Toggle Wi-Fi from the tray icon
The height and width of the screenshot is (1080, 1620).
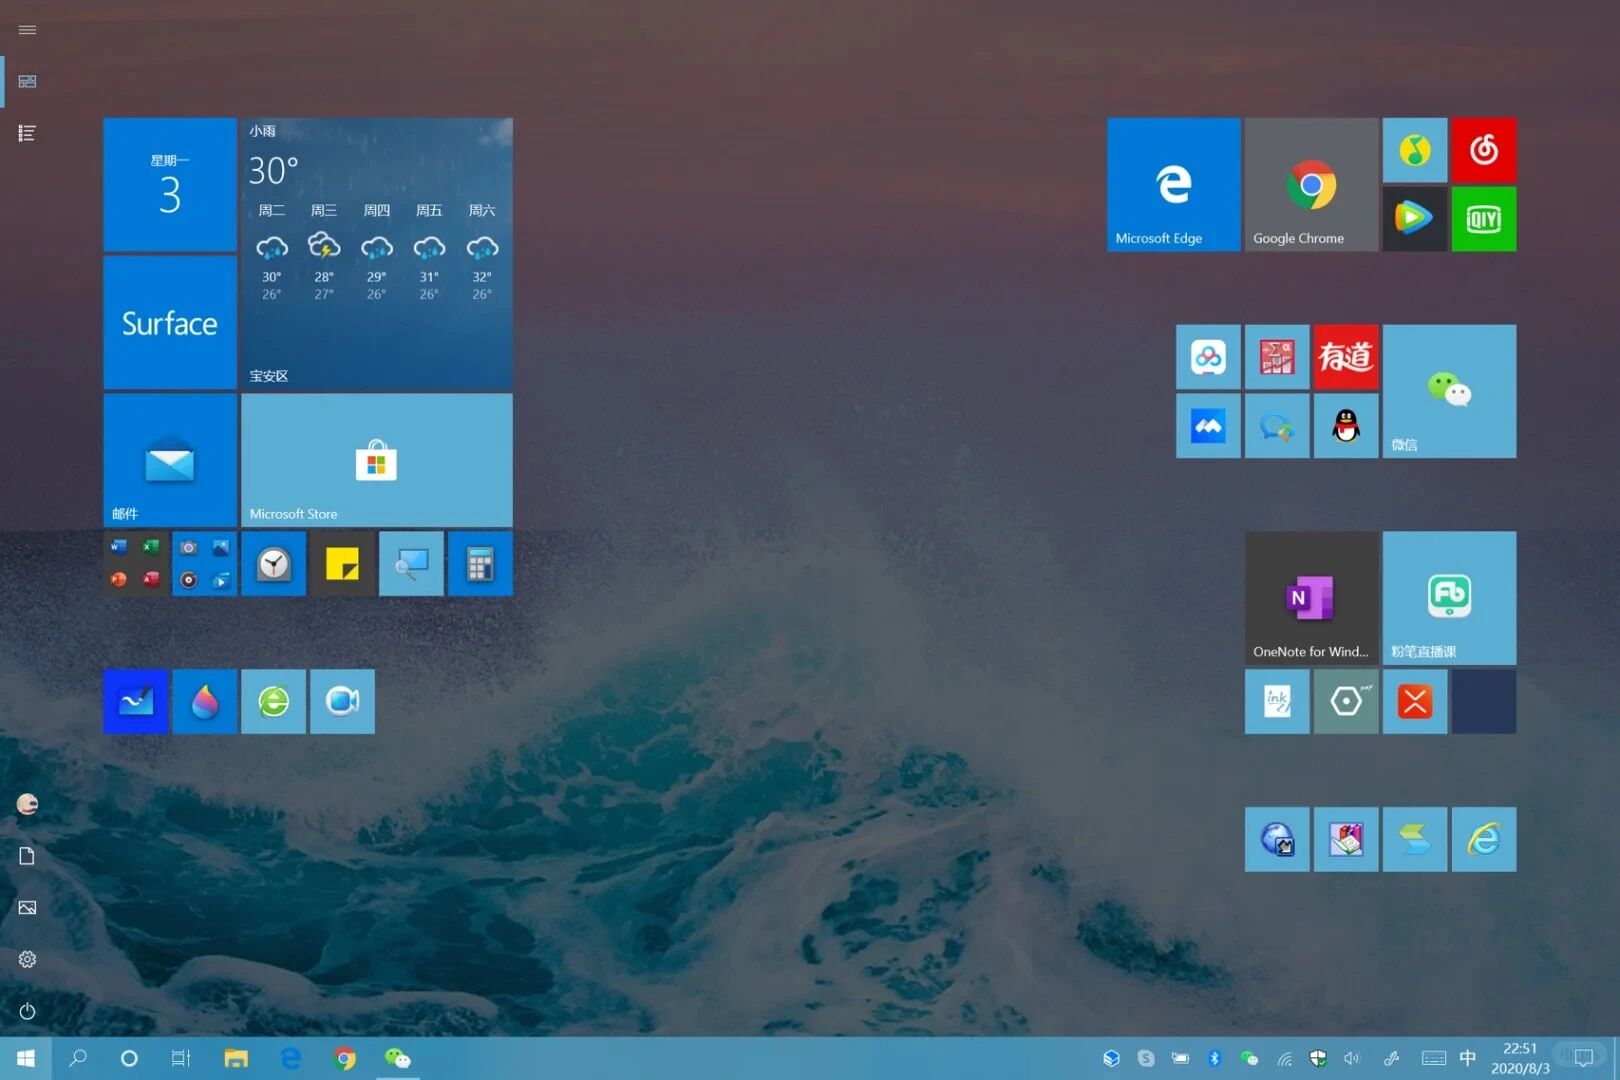point(1286,1057)
